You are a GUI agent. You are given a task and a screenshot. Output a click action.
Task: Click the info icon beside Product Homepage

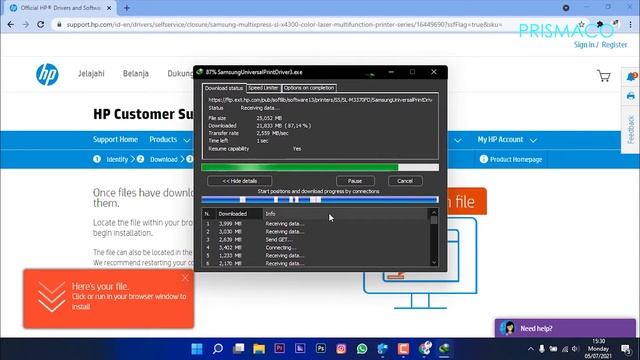484,159
